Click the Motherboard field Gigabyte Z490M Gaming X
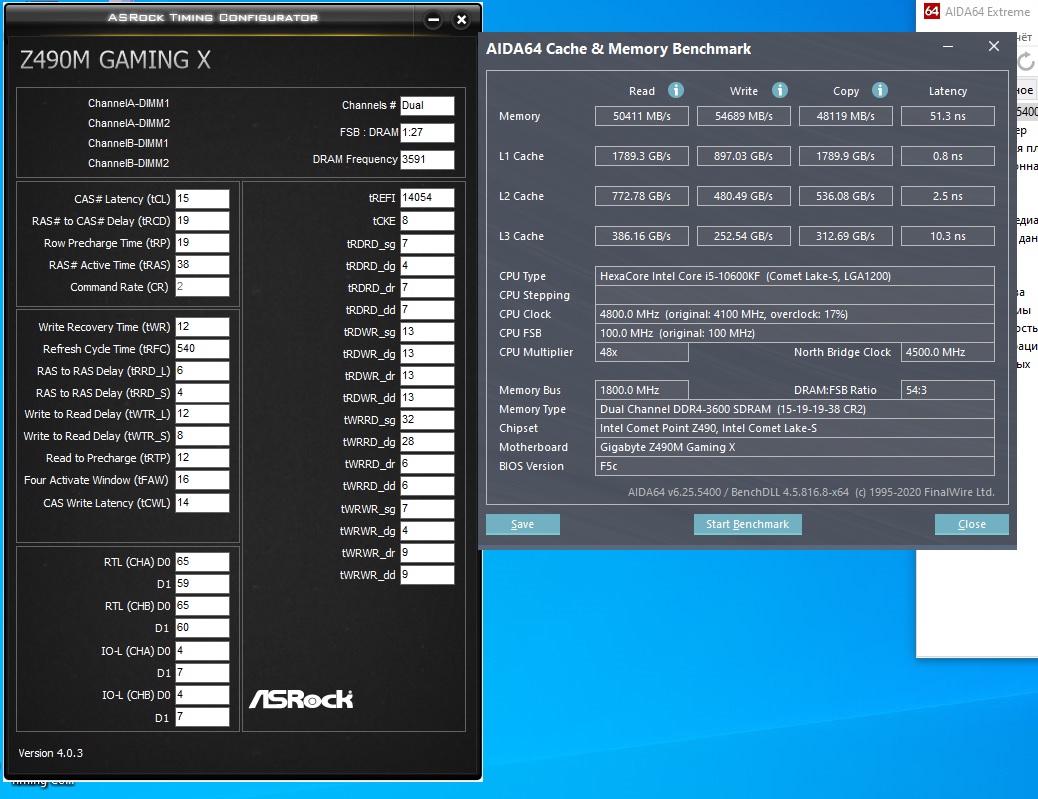 (x=795, y=447)
